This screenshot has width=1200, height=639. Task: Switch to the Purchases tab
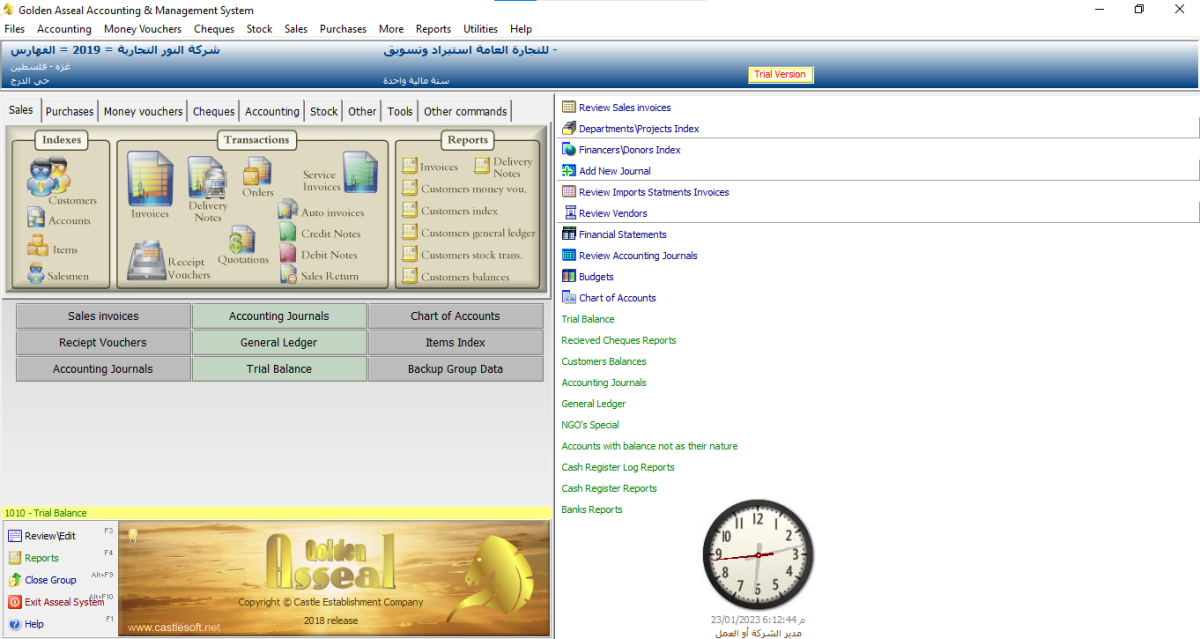pyautogui.click(x=70, y=112)
